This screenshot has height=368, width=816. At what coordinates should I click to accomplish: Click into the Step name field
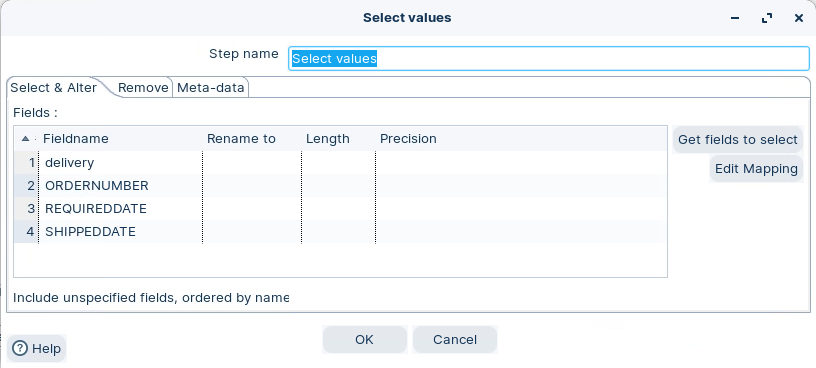(x=549, y=58)
